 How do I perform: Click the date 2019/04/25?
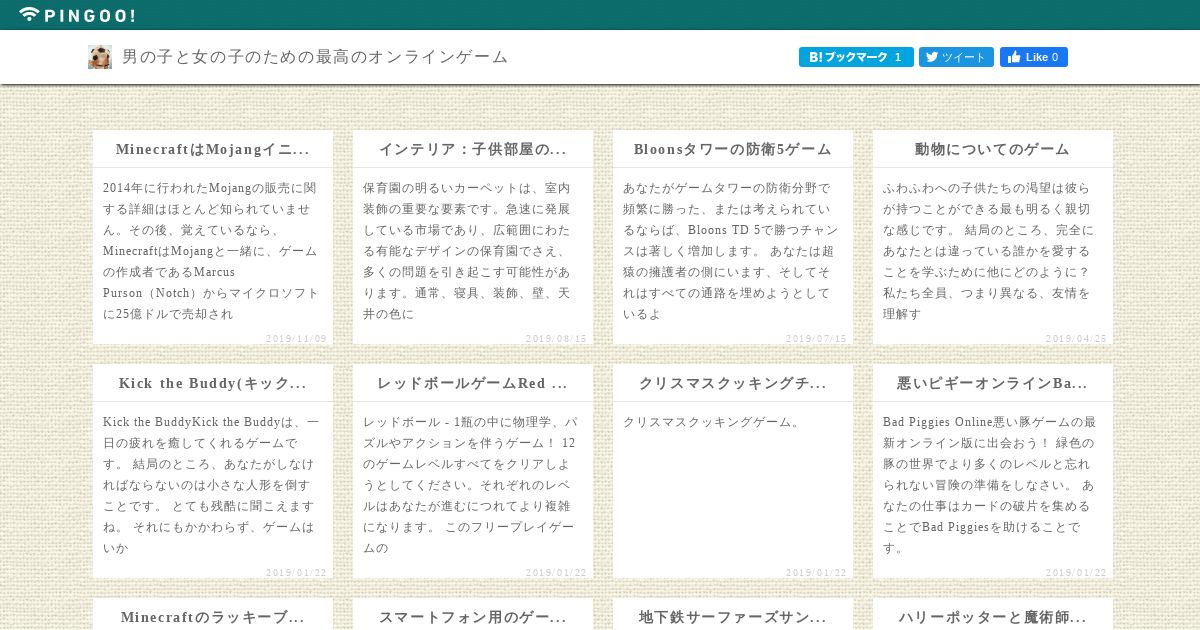coord(1076,339)
